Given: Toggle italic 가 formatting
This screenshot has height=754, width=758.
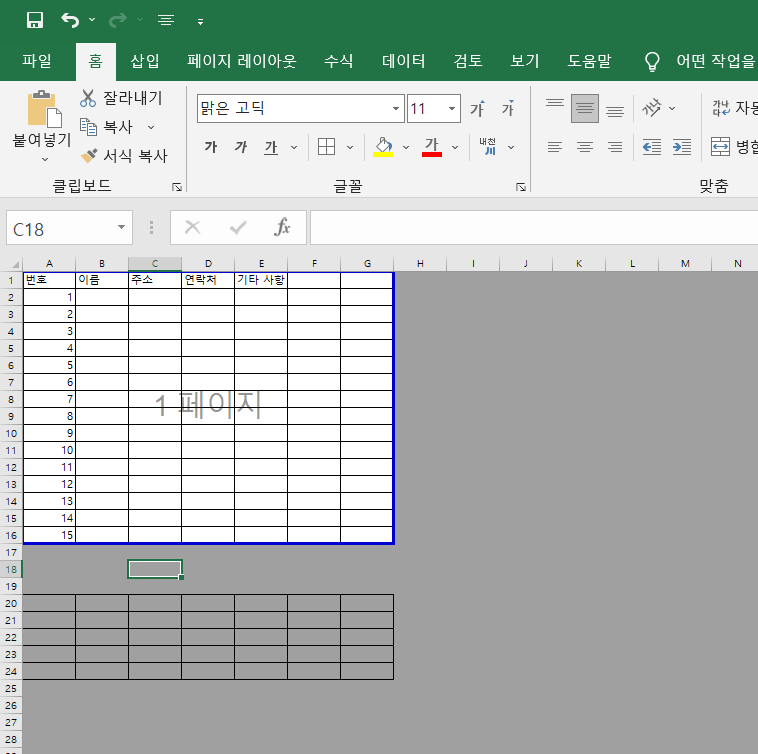Looking at the screenshot, I should (x=241, y=147).
